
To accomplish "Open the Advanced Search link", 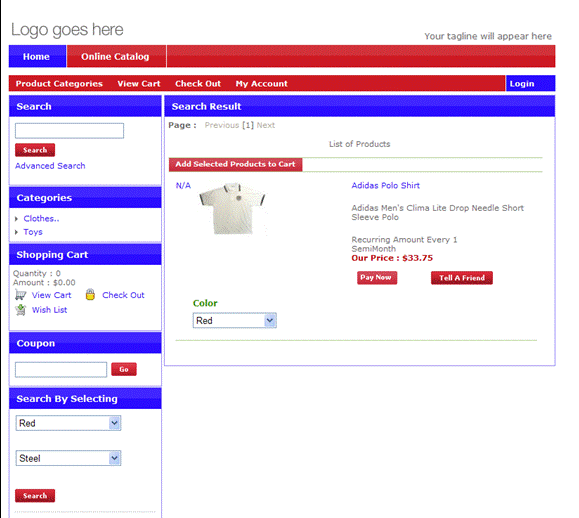I will [x=50, y=166].
